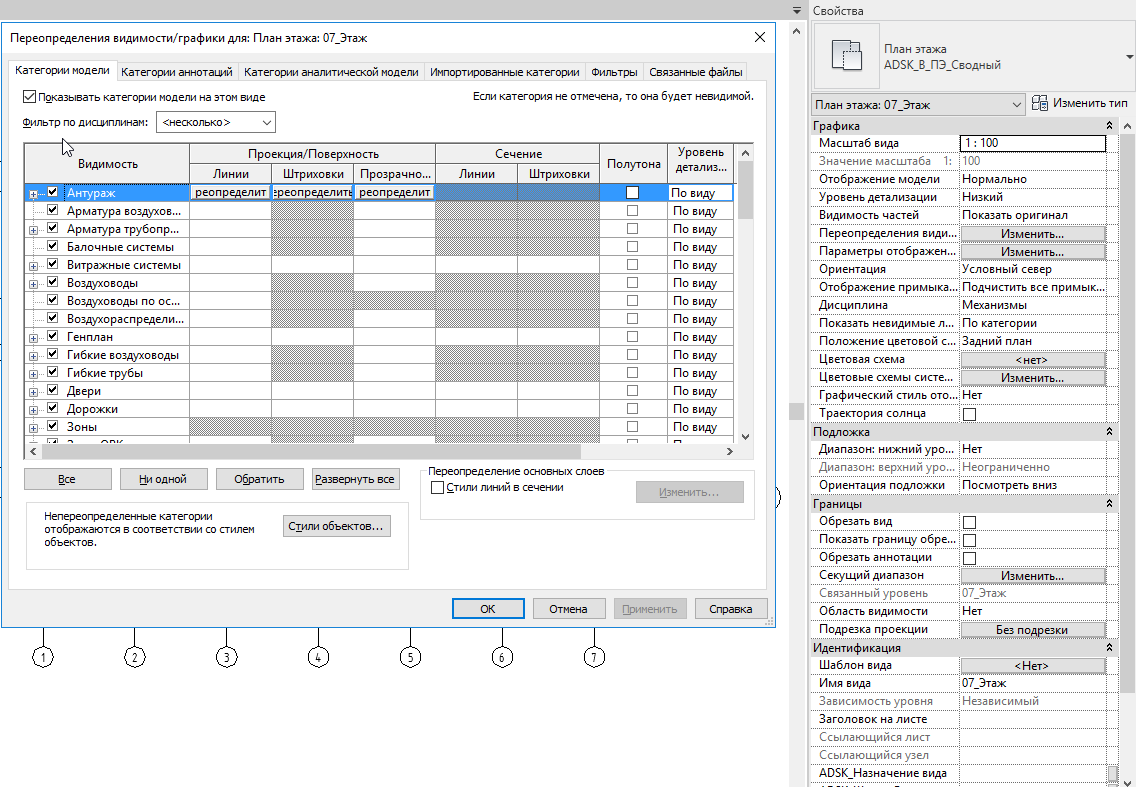The width and height of the screenshot is (1136, 787).
Task: Click the Все button
Action: pos(67,479)
